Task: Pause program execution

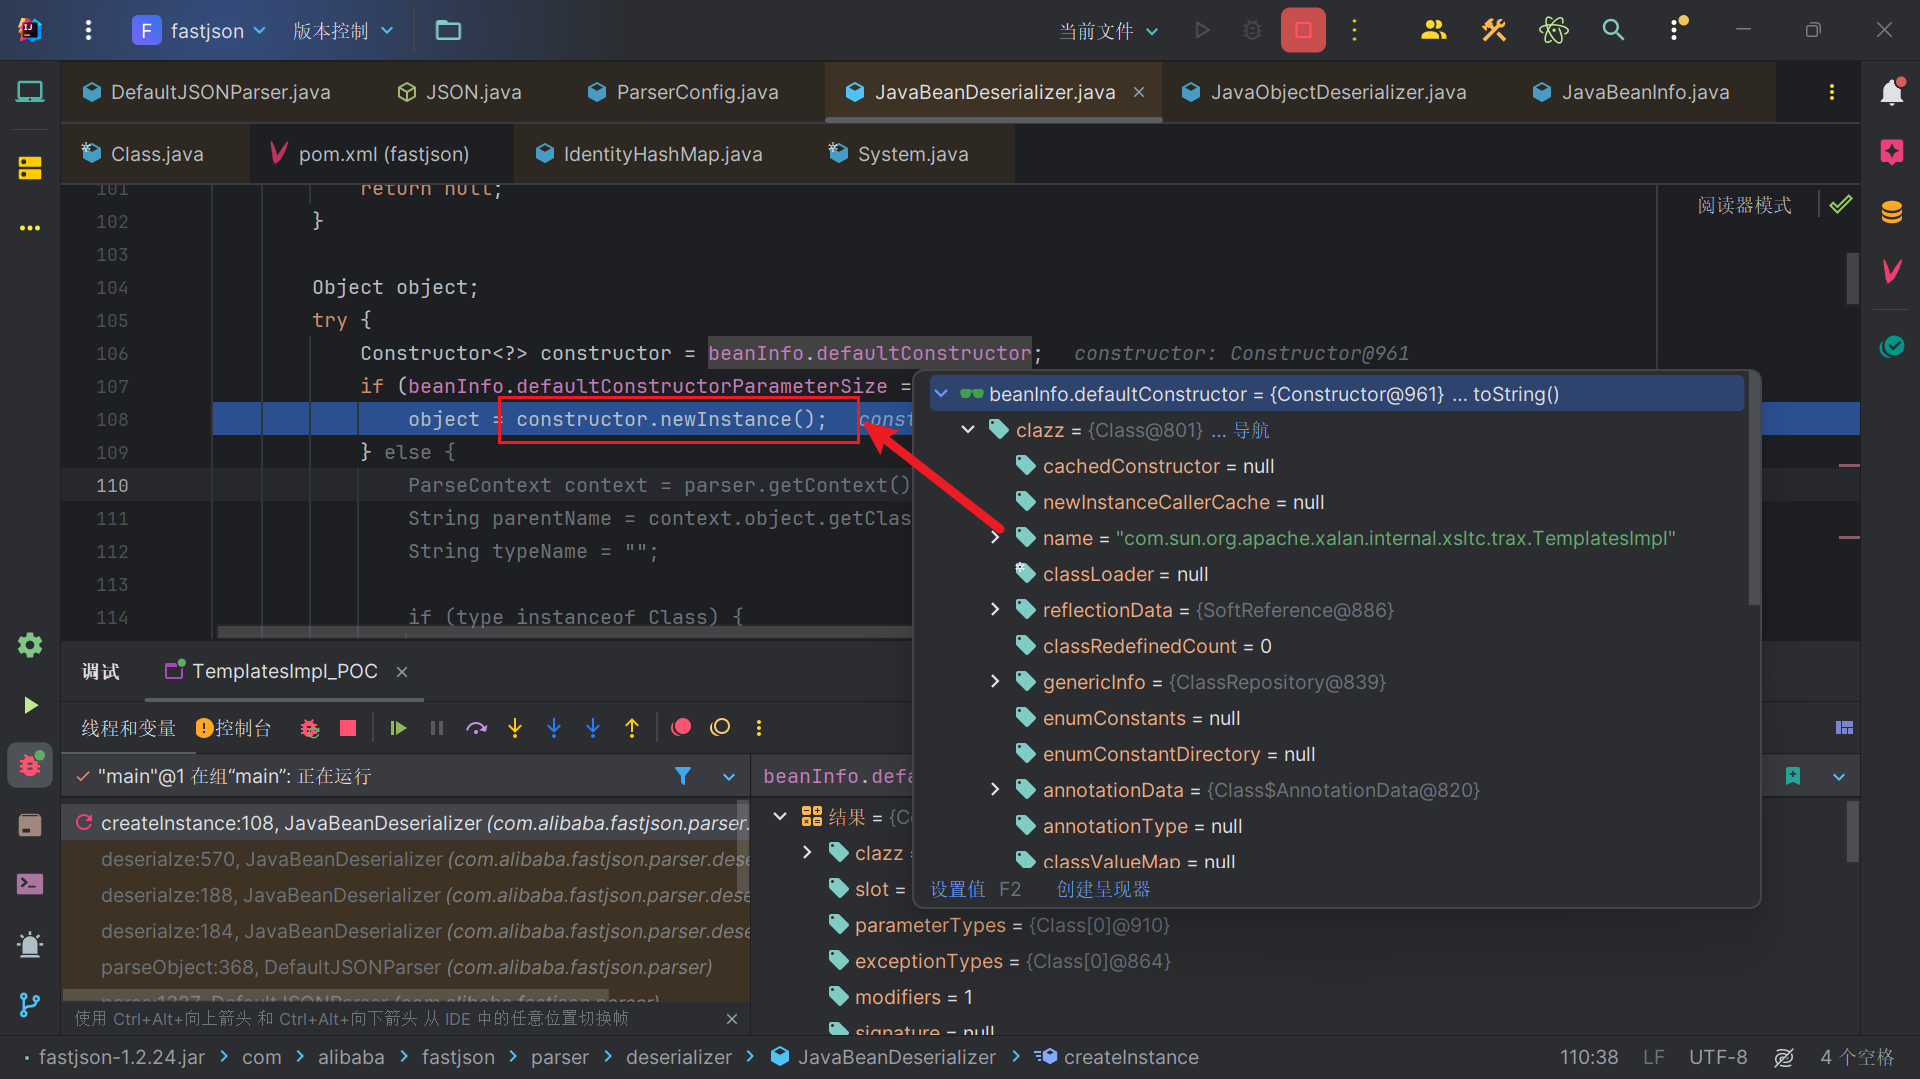Action: [437, 728]
